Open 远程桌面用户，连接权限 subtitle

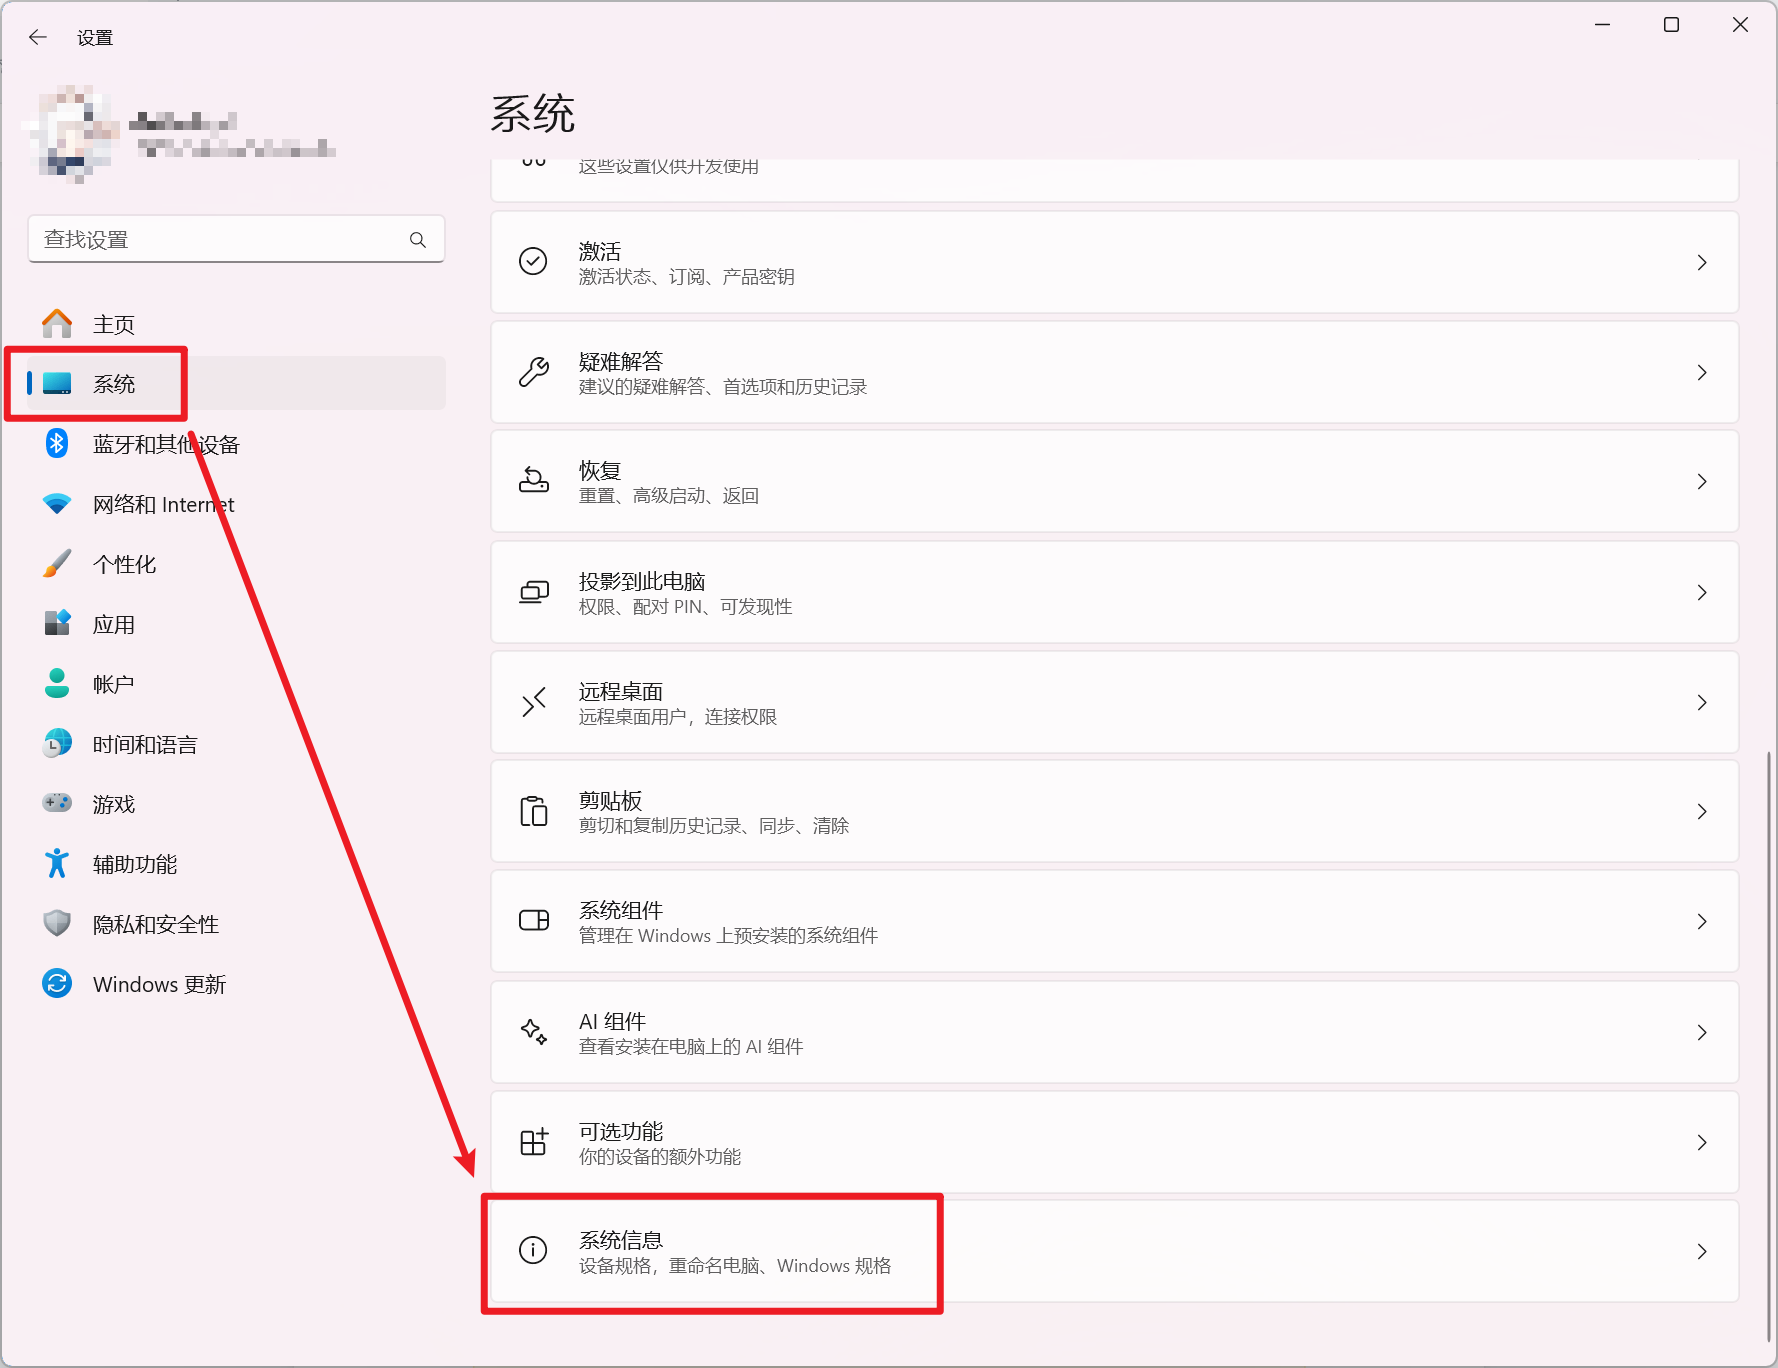[677, 717]
